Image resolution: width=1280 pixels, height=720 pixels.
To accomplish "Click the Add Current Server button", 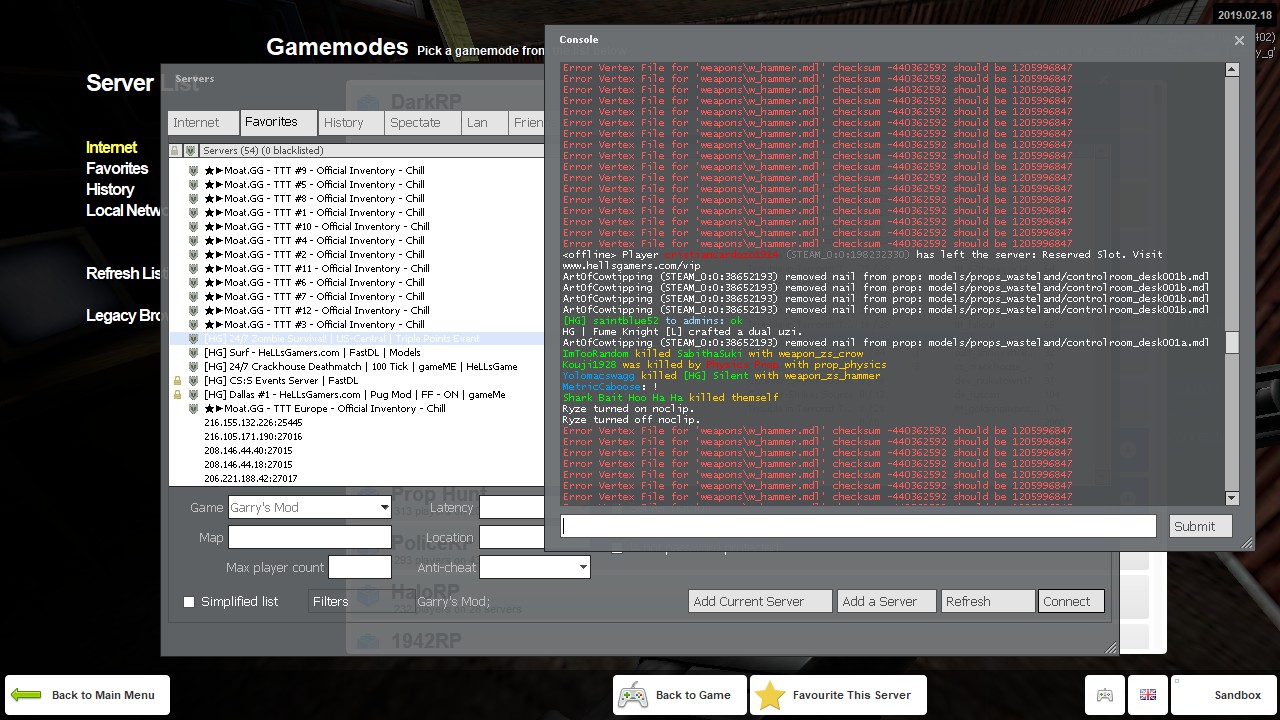I will coord(760,601).
